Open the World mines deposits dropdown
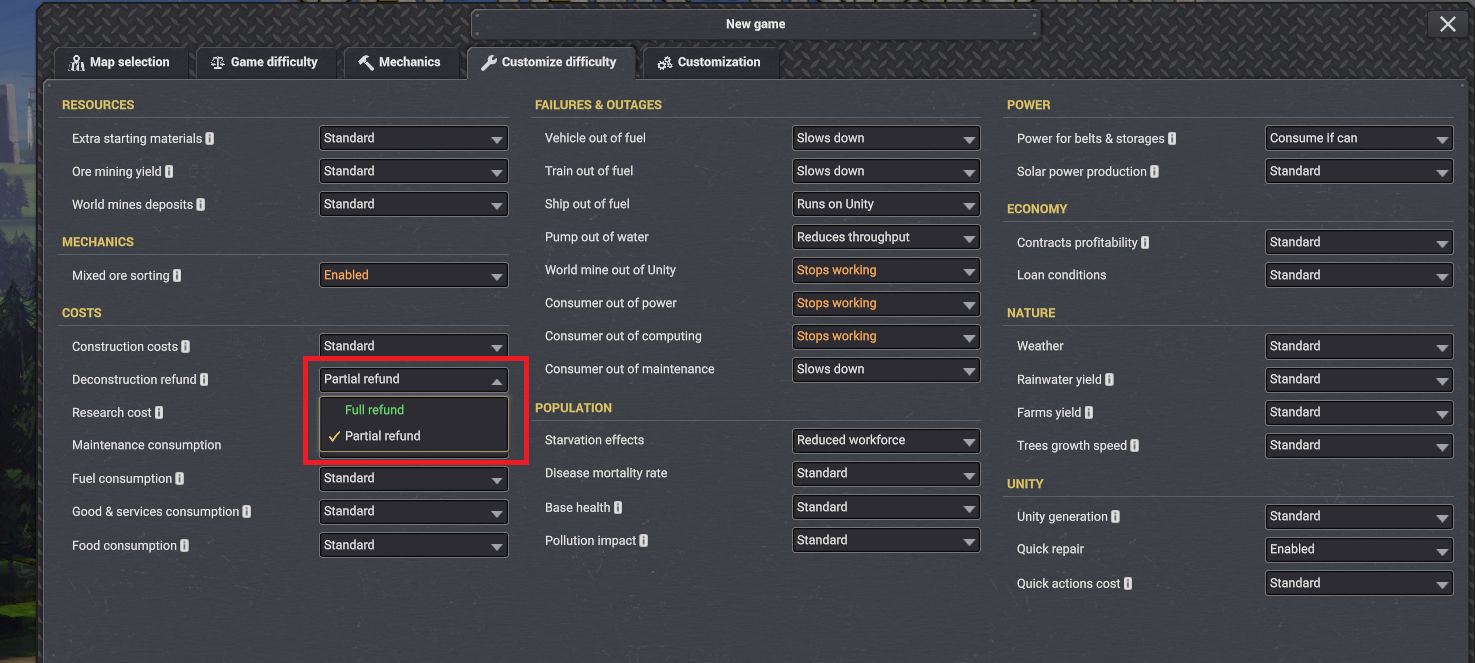The height and width of the screenshot is (663, 1475). pyautogui.click(x=414, y=204)
